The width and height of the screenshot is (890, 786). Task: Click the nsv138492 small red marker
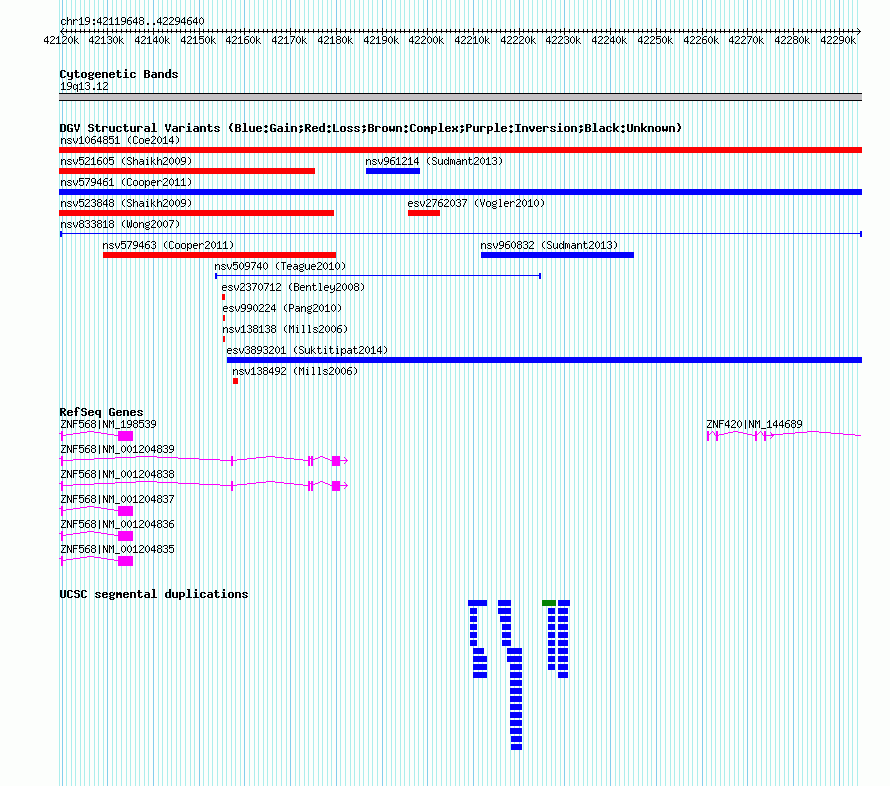pos(235,381)
